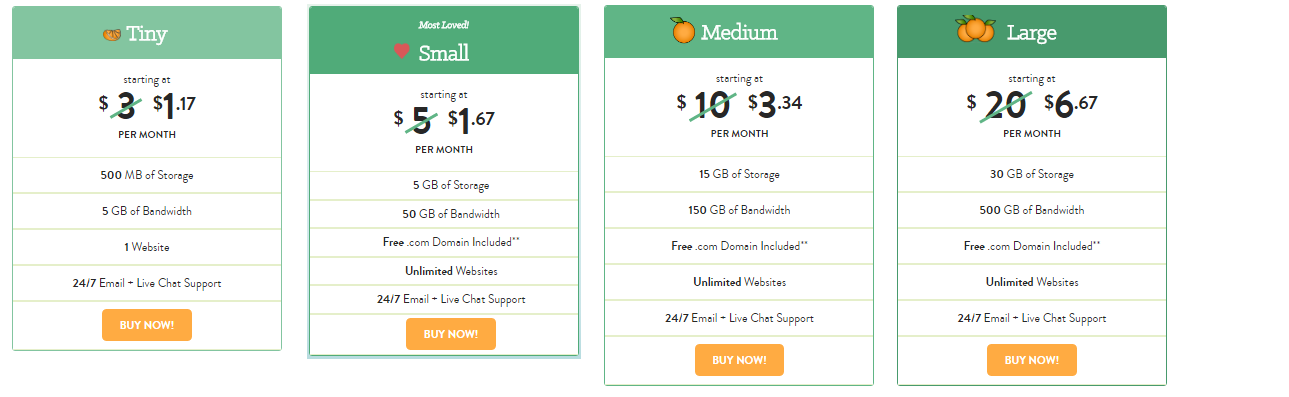
Task: Click the single orange icon beside Medium
Action: tap(683, 31)
